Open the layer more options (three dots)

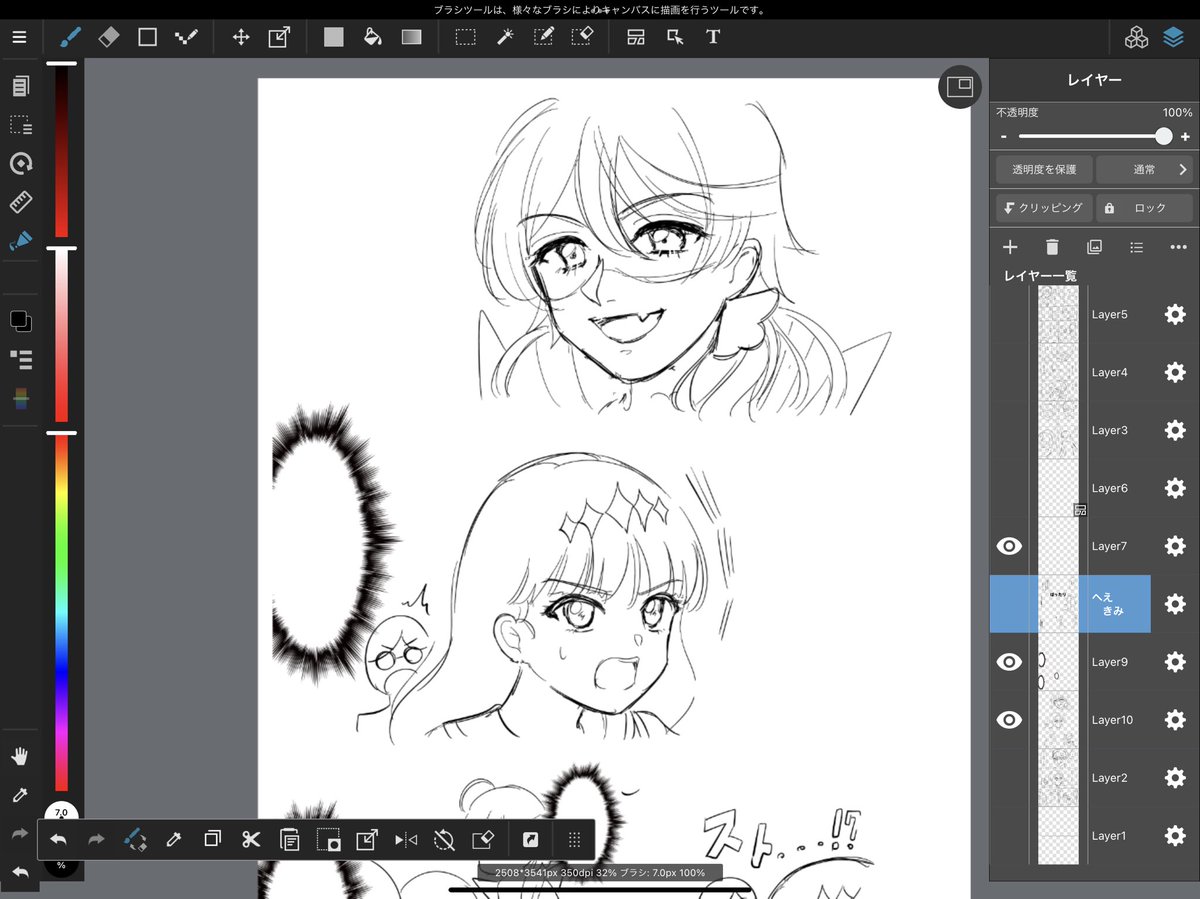pyautogui.click(x=1178, y=247)
